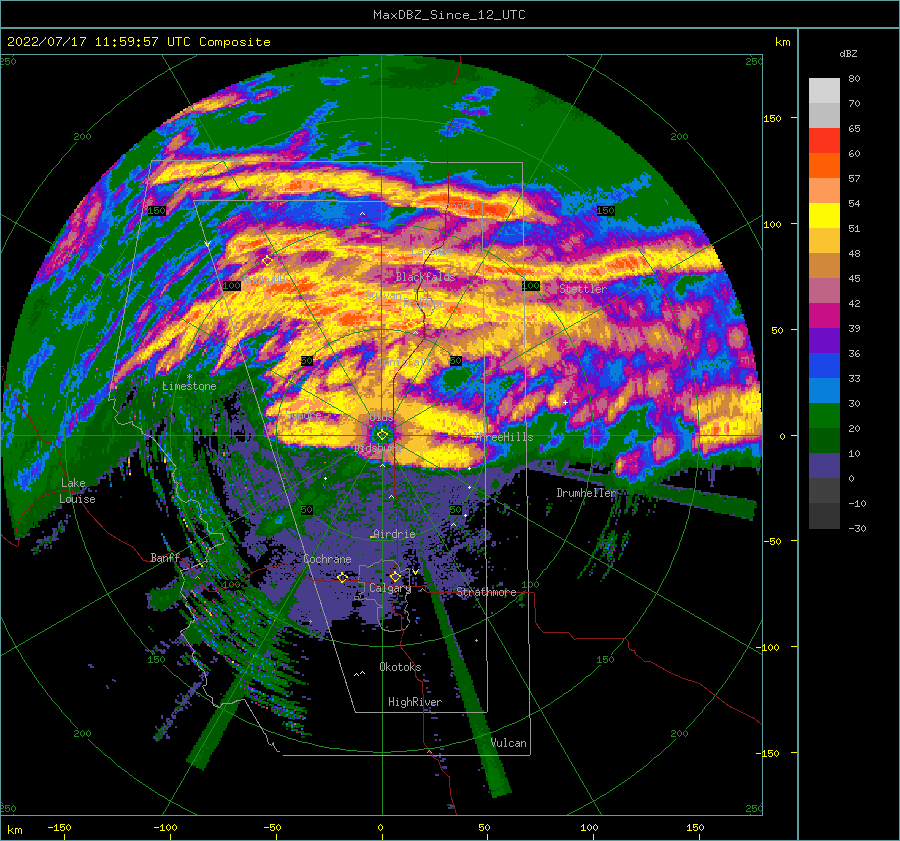The image size is (900, 841).
Task: Click the yellow diamond marker beside Cochrane
Action: (x=343, y=577)
